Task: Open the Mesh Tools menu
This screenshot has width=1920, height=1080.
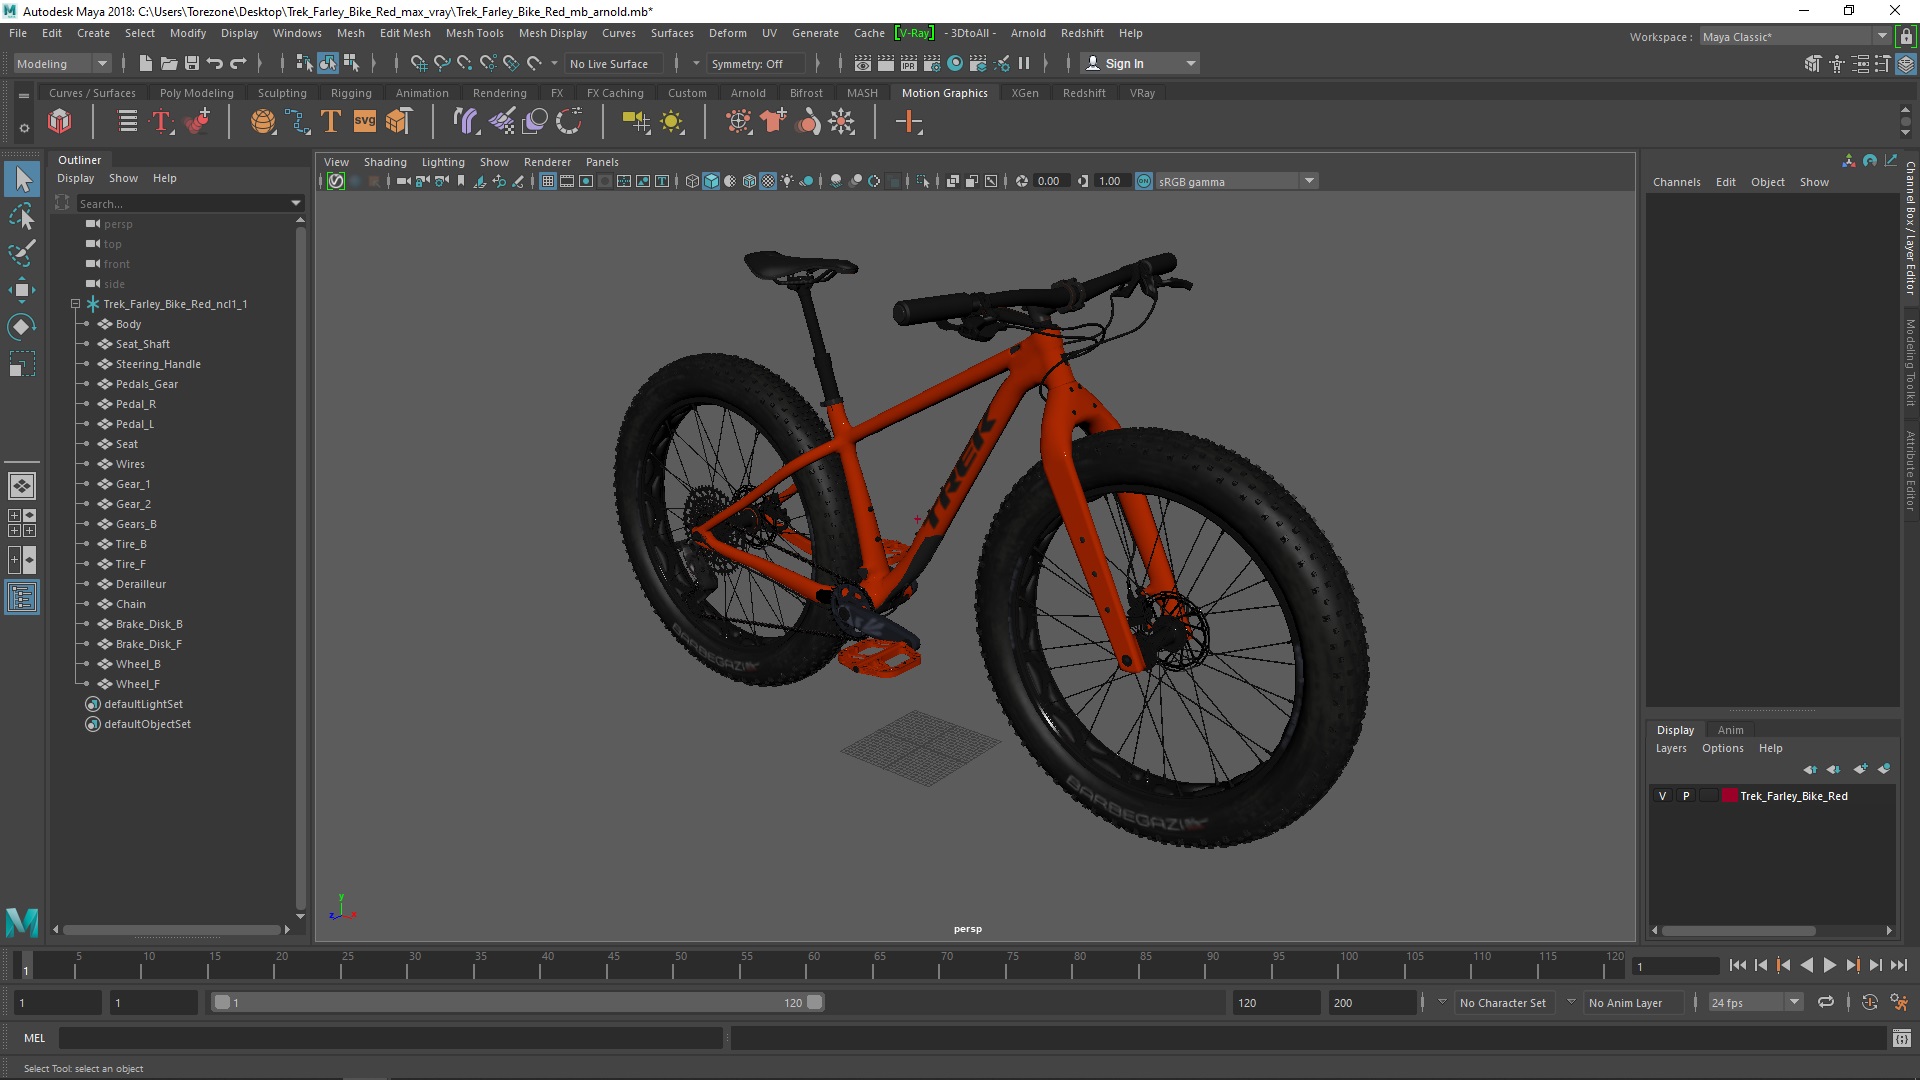Action: point(474,33)
